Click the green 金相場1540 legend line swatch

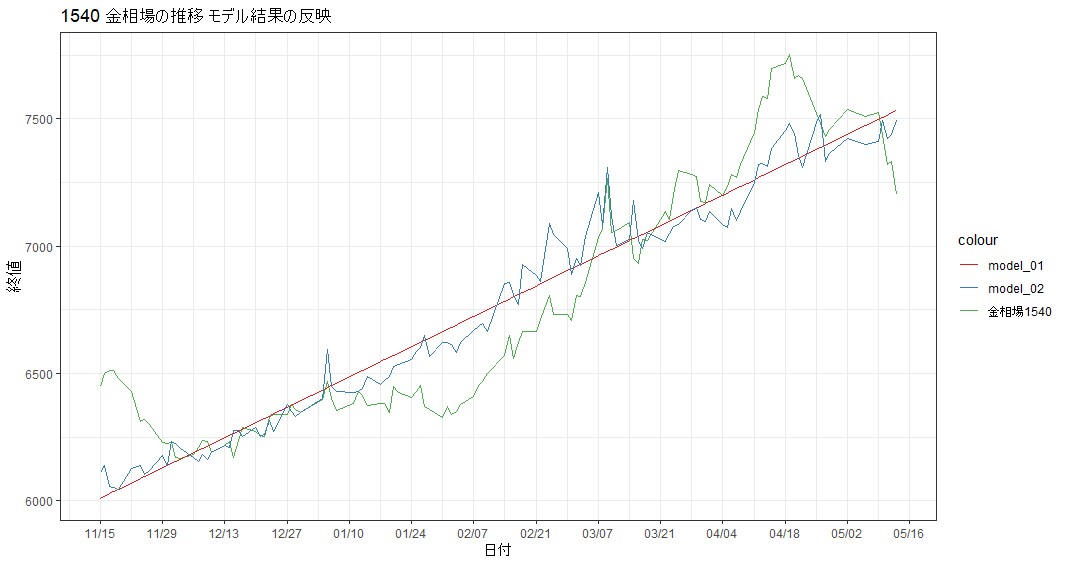pos(969,312)
